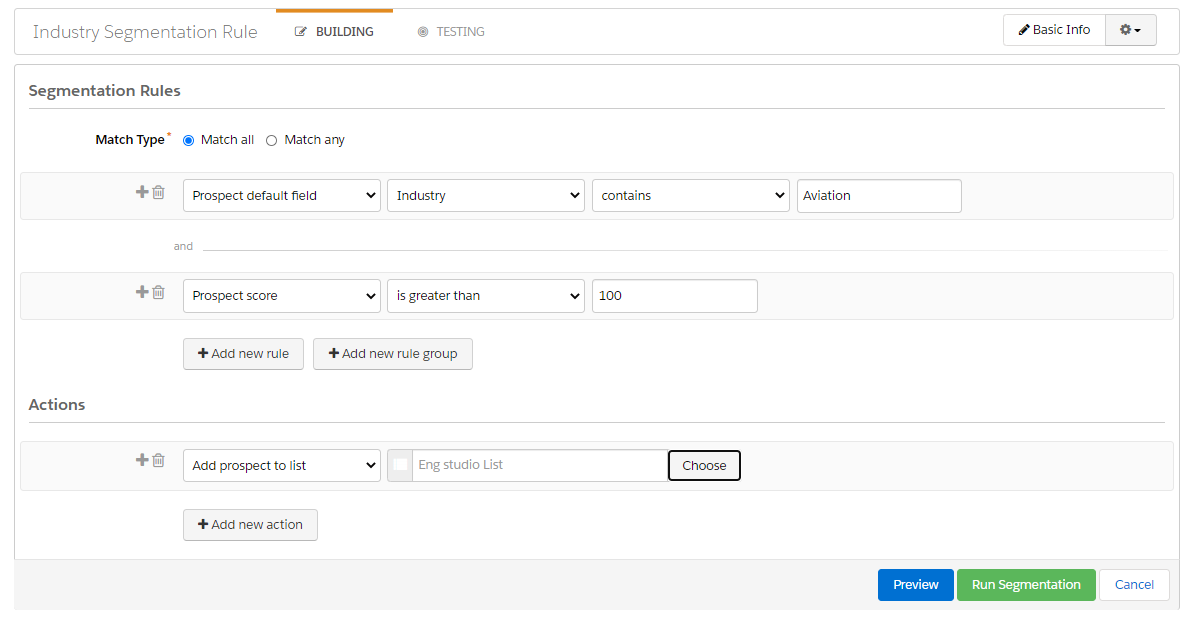
Task: Click the pencil icon on the BUILDING tab
Action: (x=301, y=31)
